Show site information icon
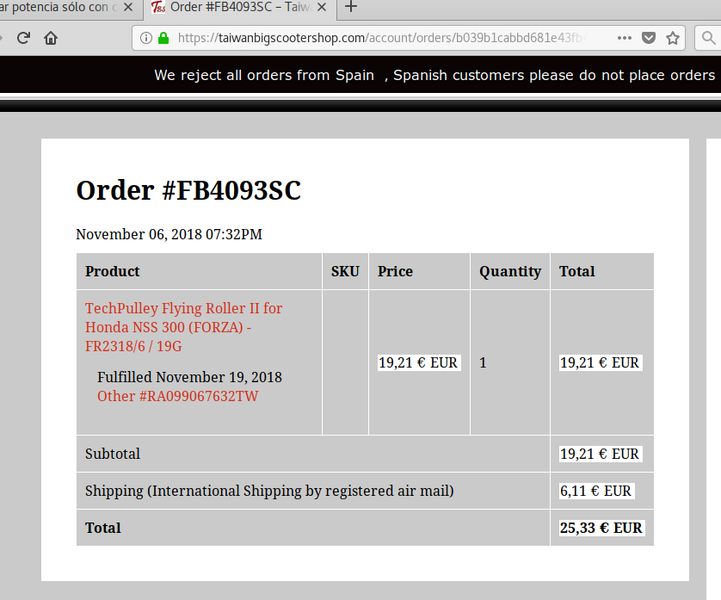 point(146,38)
